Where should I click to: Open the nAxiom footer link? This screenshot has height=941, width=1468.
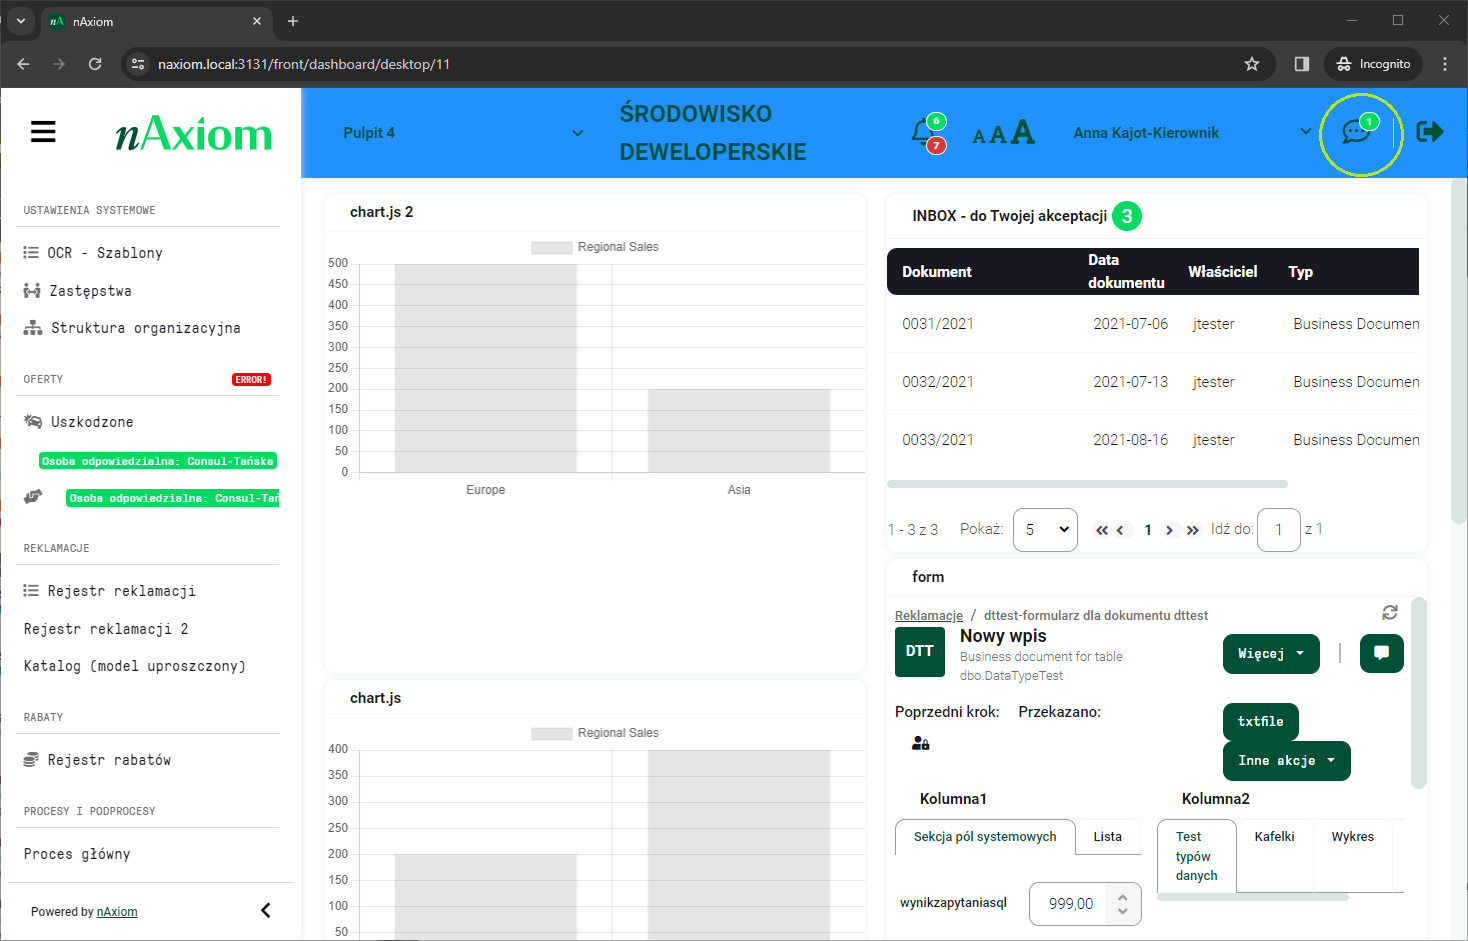pos(117,912)
